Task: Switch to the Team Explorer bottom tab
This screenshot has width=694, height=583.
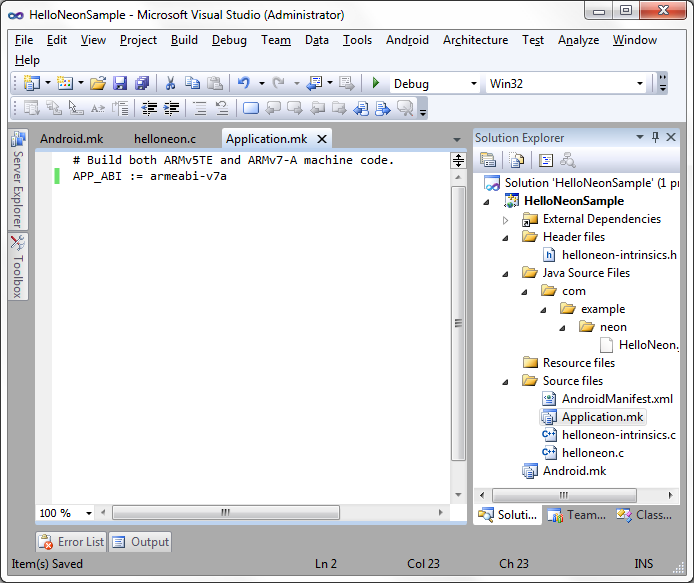Action: tap(577, 515)
